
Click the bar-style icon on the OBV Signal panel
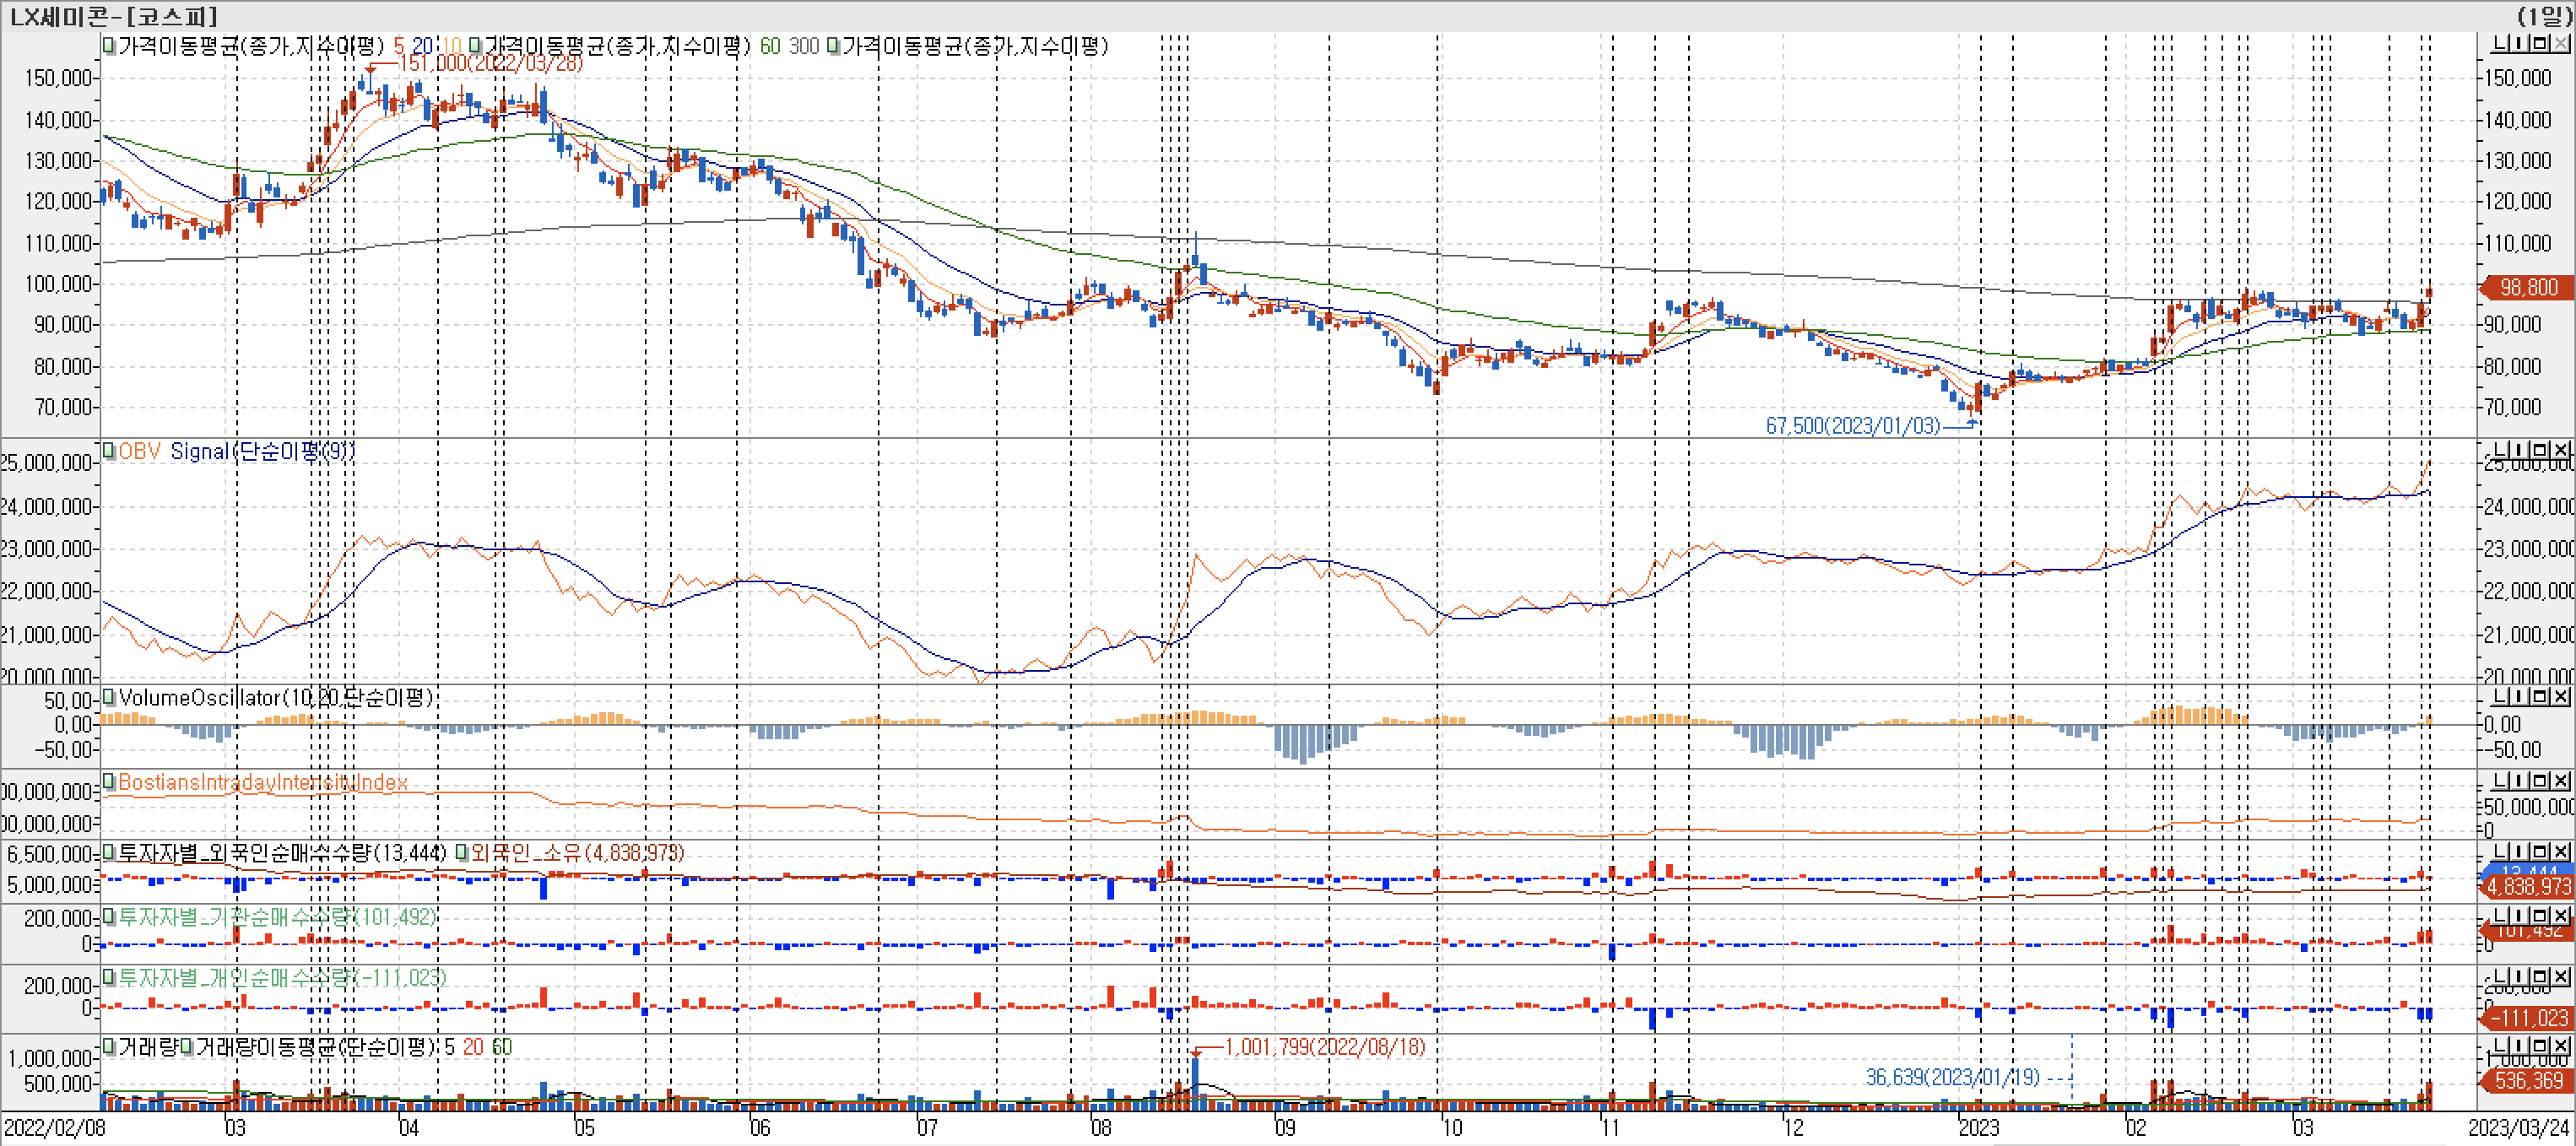click(x=2519, y=451)
